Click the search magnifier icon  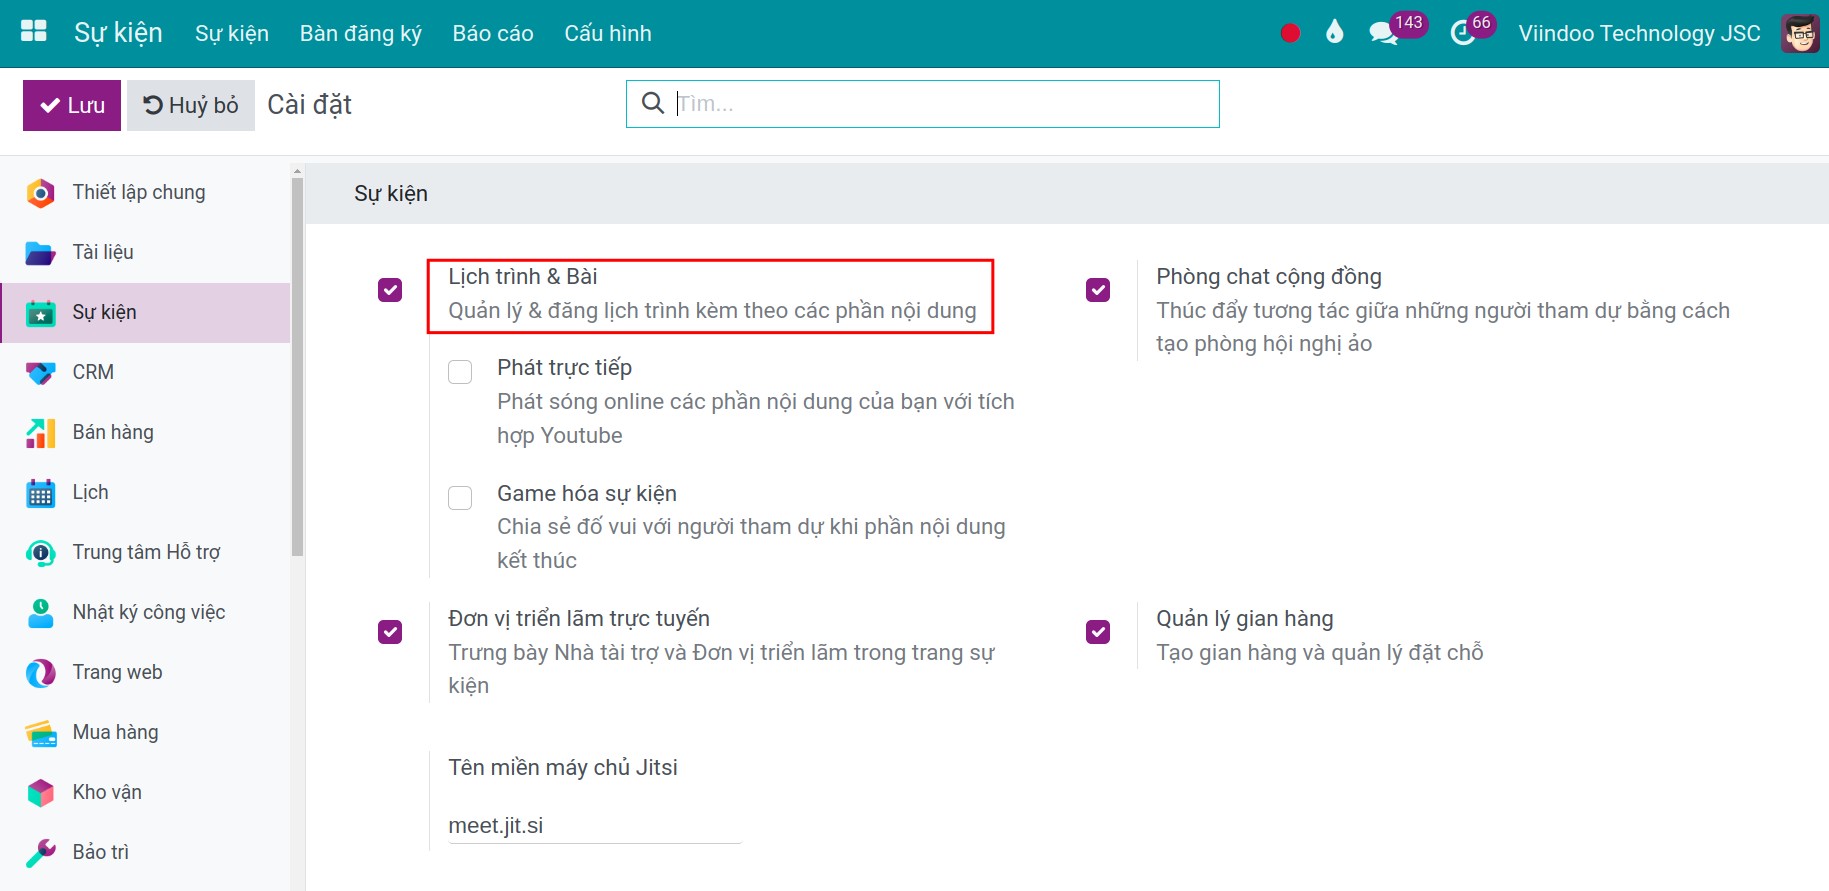pyautogui.click(x=652, y=103)
